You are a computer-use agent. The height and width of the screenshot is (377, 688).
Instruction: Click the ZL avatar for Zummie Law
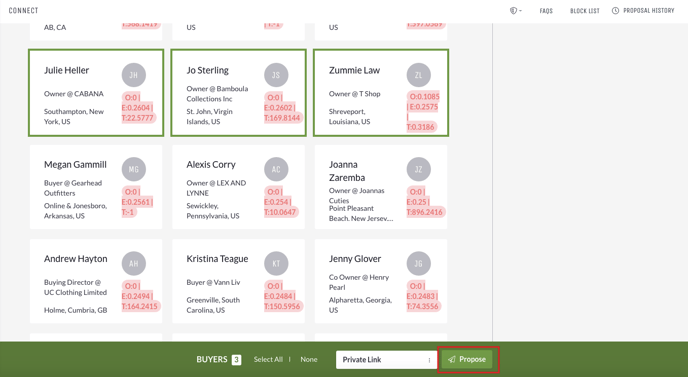tap(419, 75)
